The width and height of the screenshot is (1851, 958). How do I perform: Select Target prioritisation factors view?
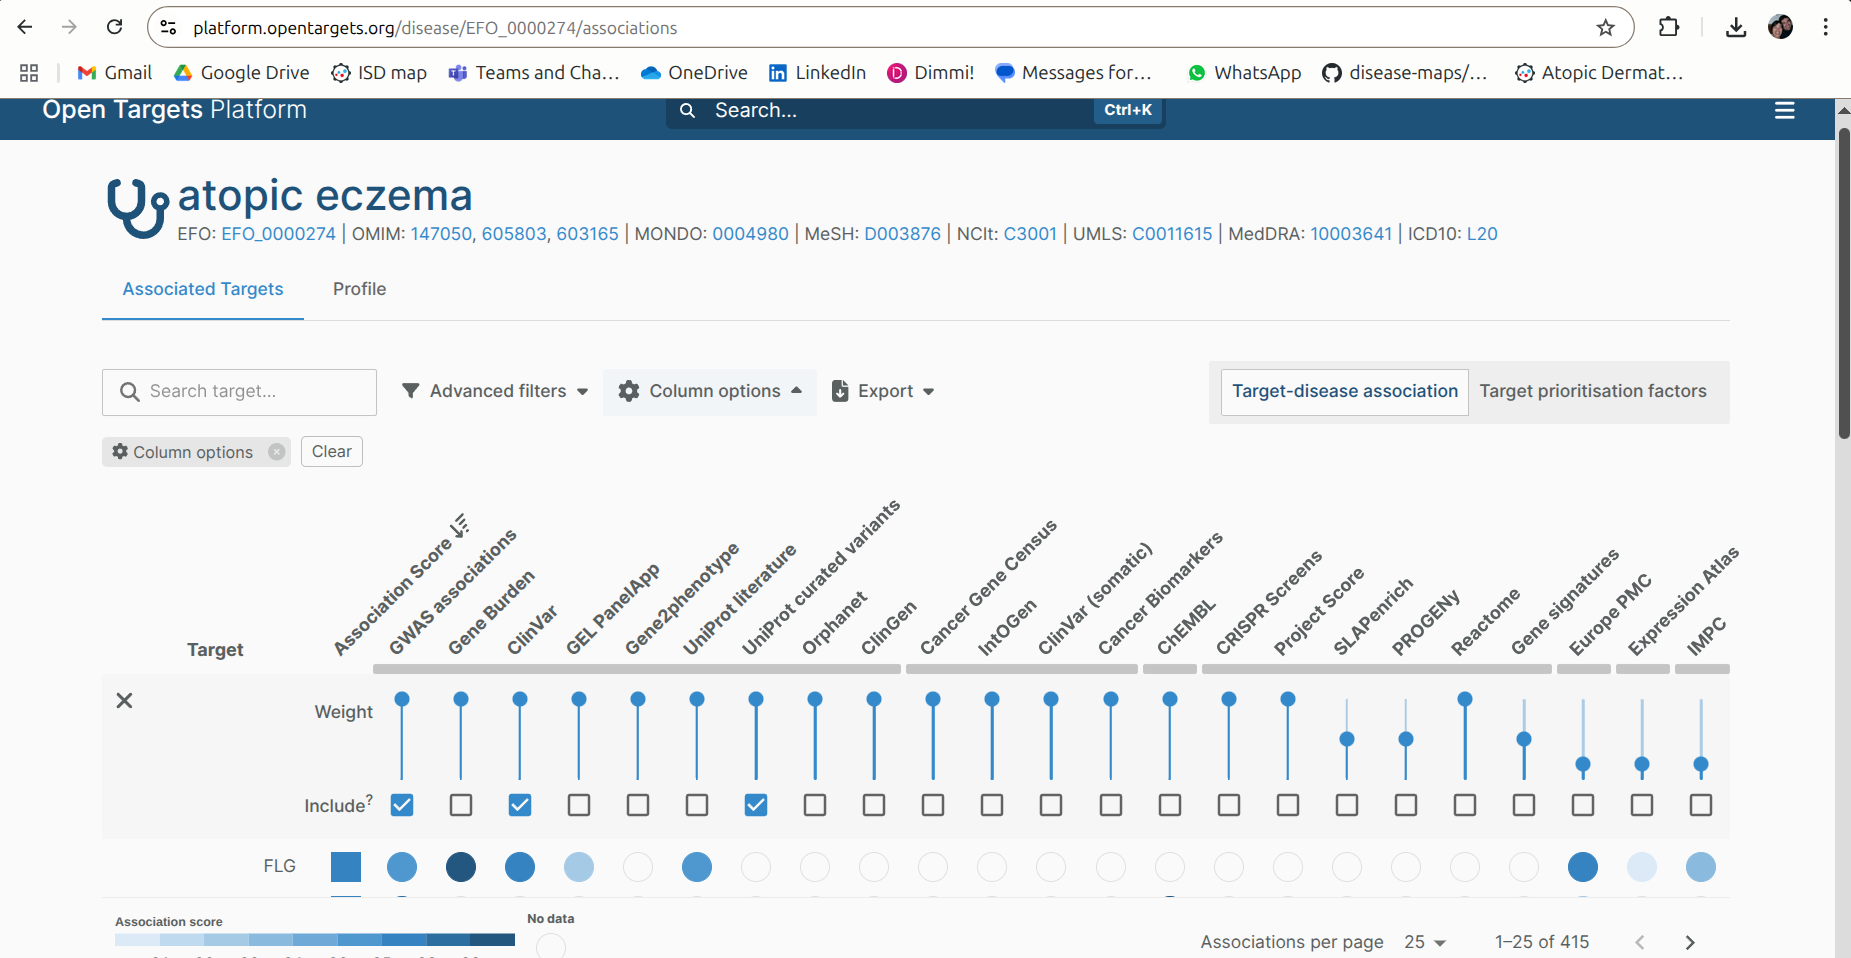pos(1592,391)
